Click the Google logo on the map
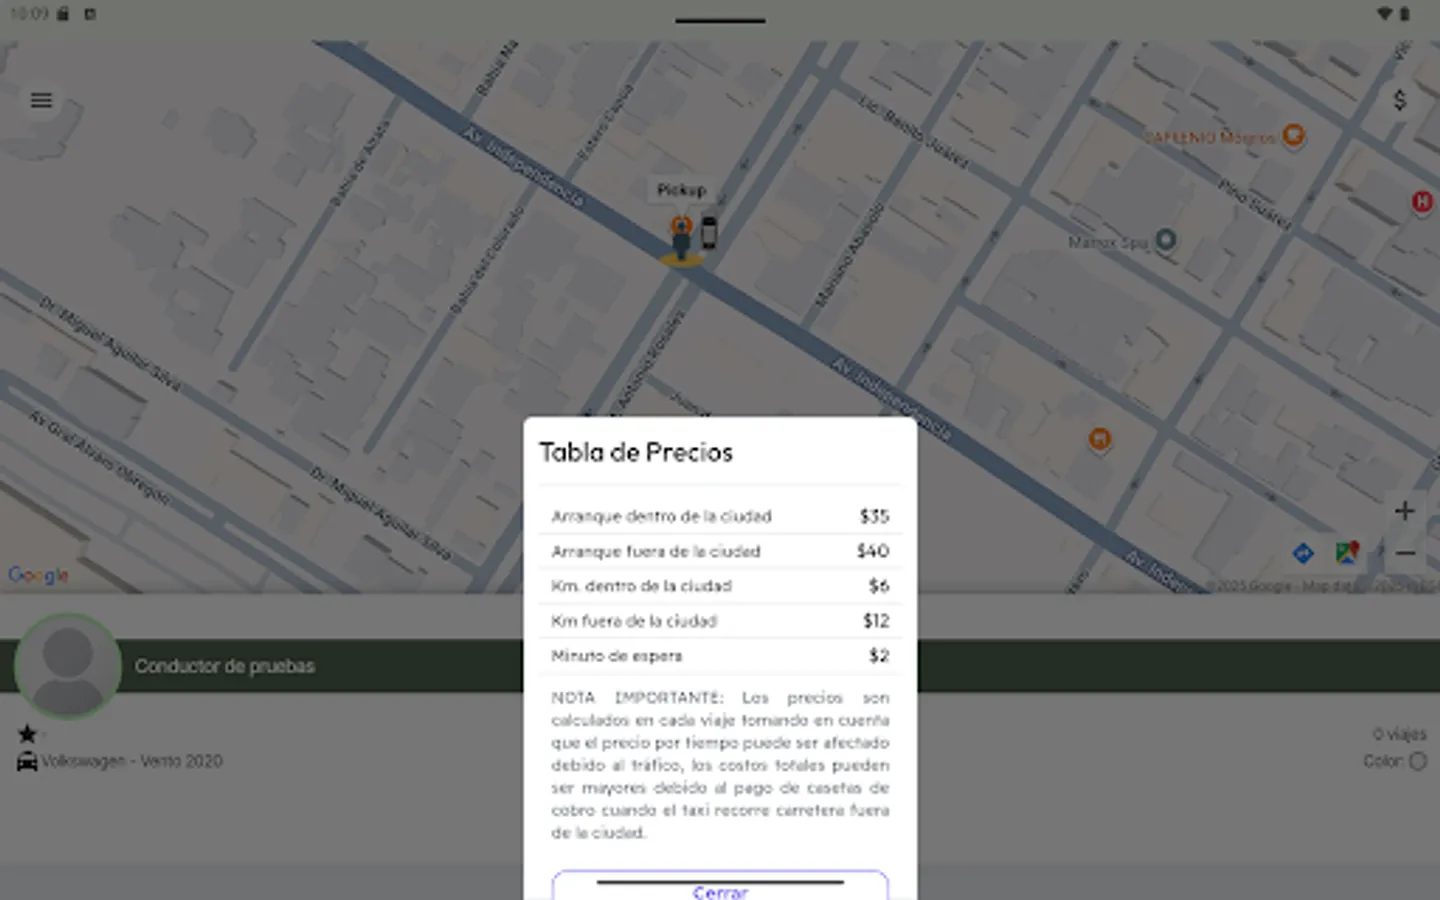Viewport: 1440px width, 900px height. (x=37, y=574)
